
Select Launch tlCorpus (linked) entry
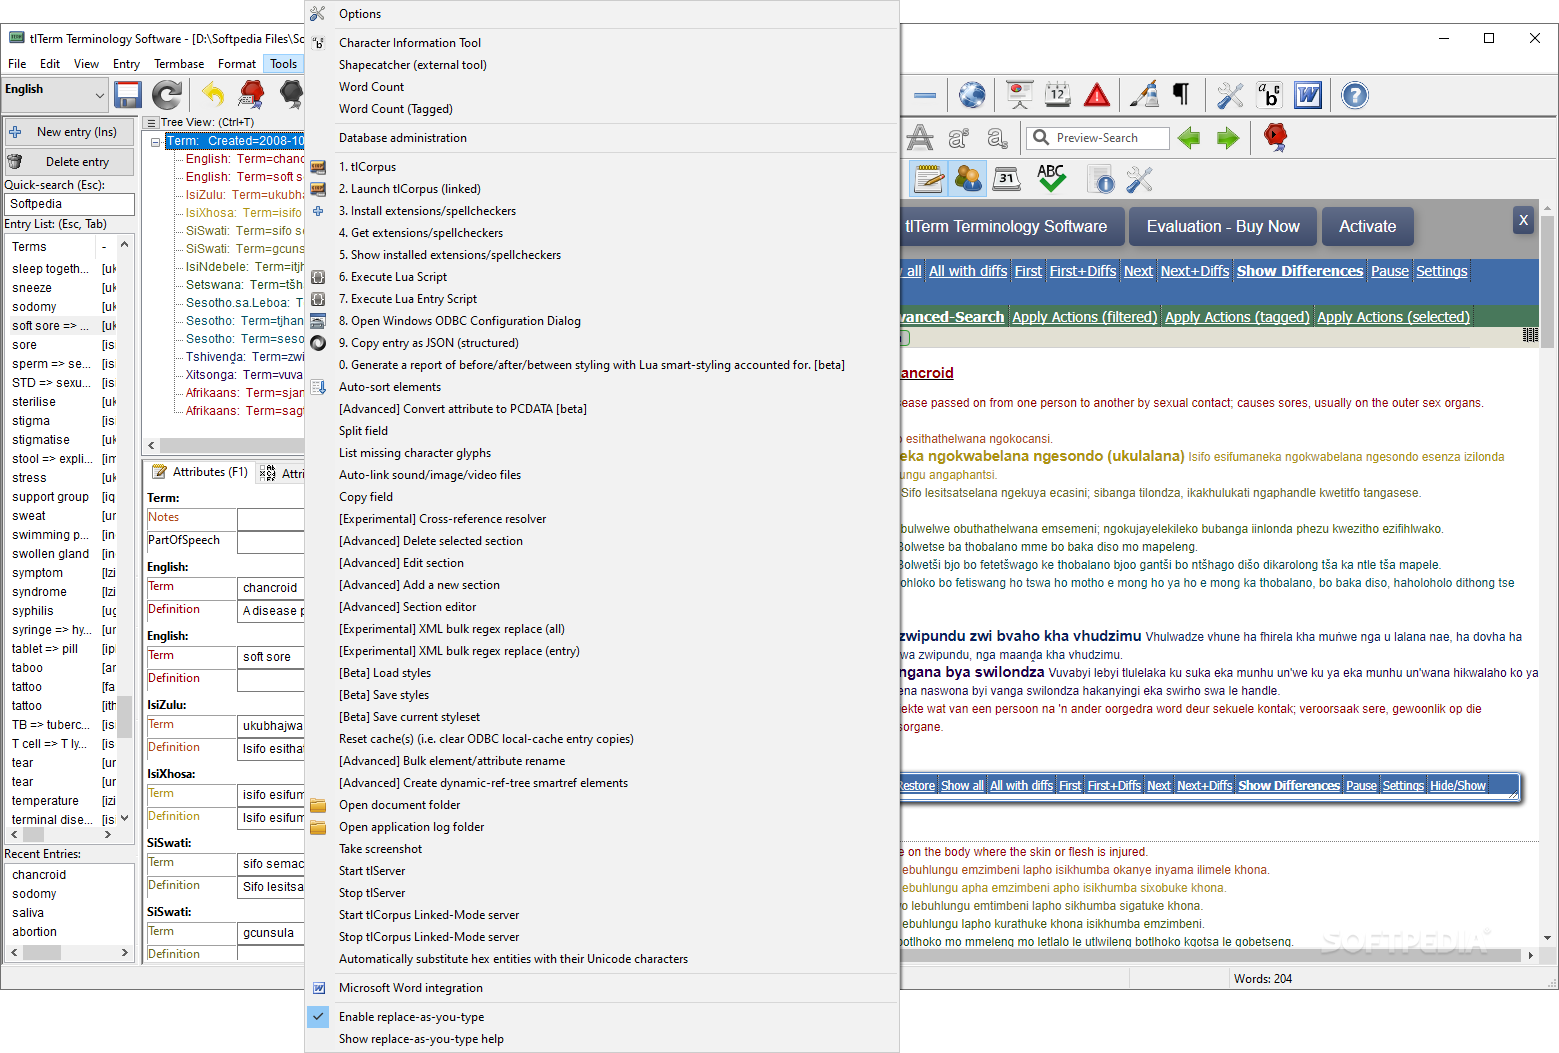[601, 189]
